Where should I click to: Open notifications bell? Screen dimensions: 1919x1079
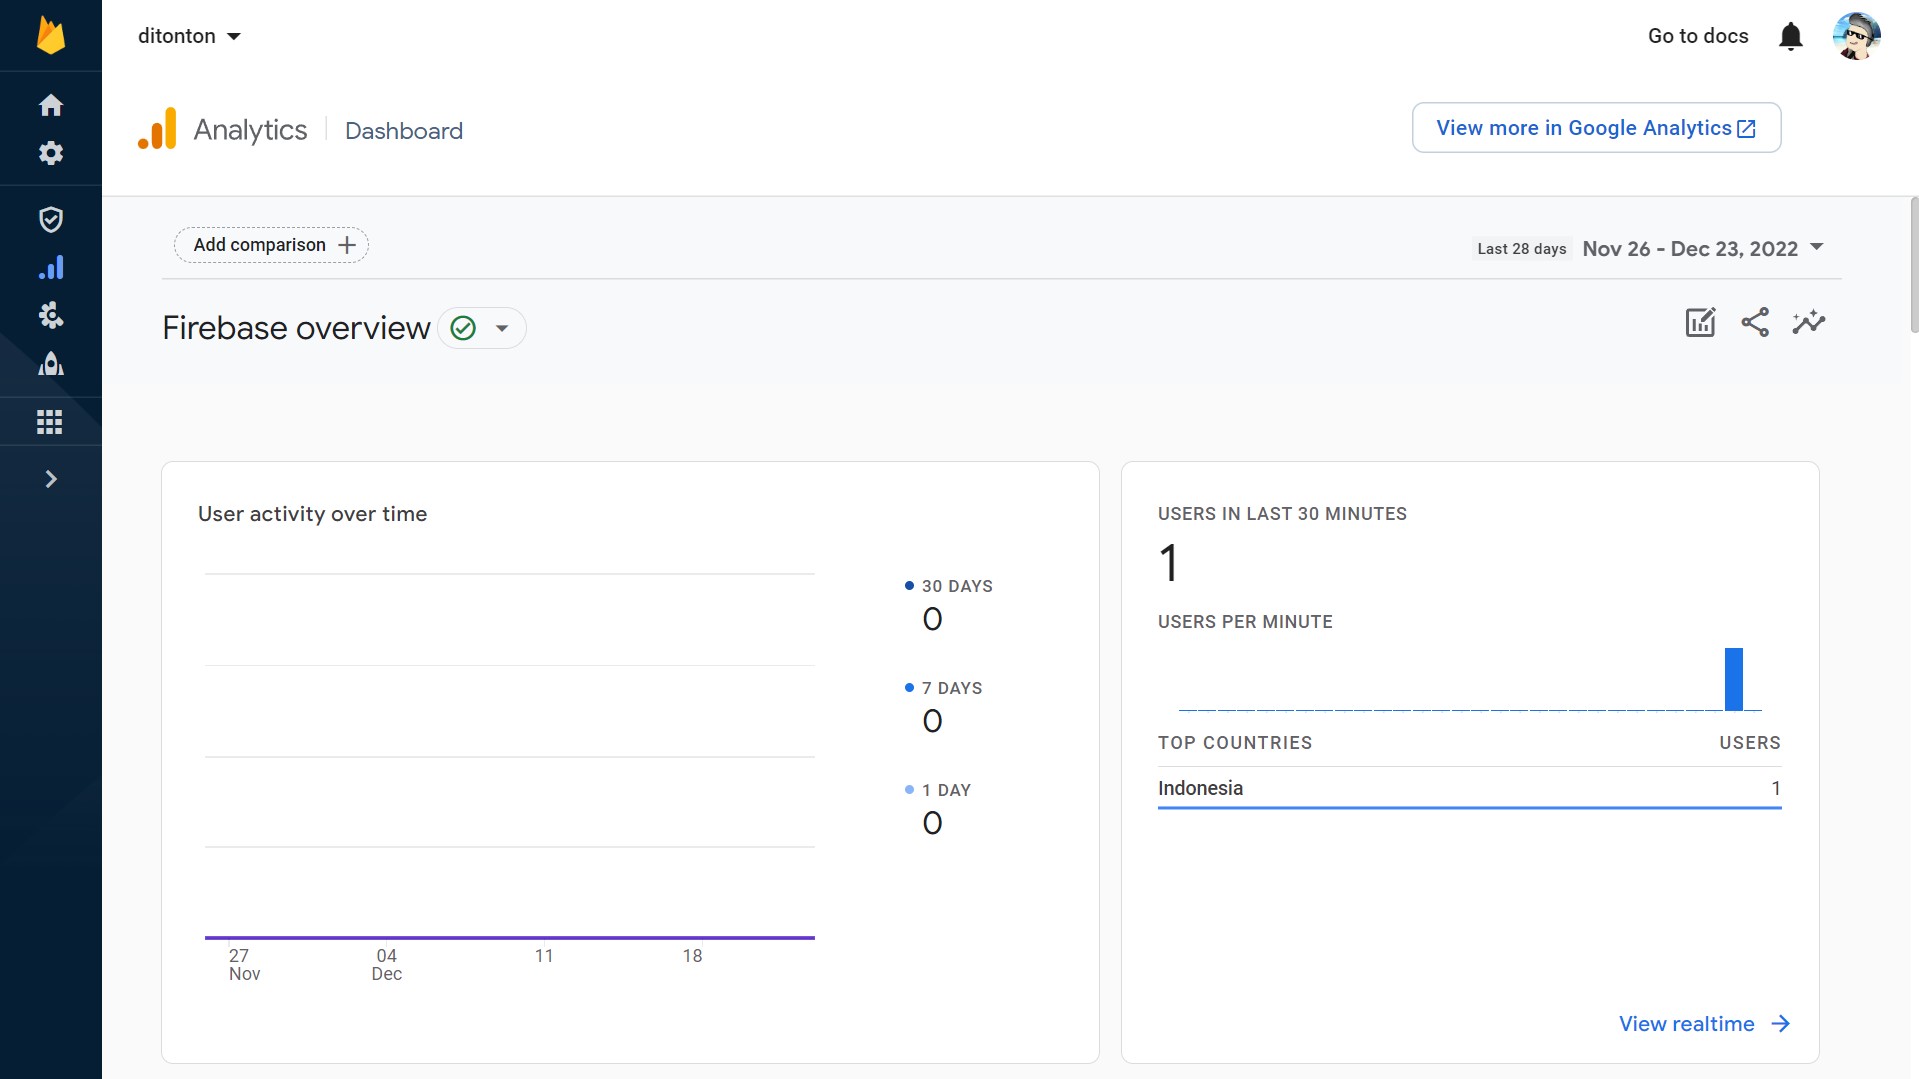coord(1791,36)
